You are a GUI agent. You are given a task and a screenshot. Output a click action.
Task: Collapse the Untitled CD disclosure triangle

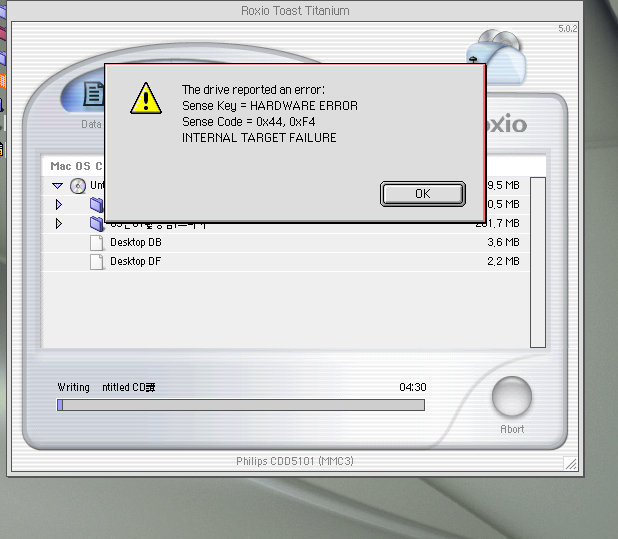click(x=58, y=186)
